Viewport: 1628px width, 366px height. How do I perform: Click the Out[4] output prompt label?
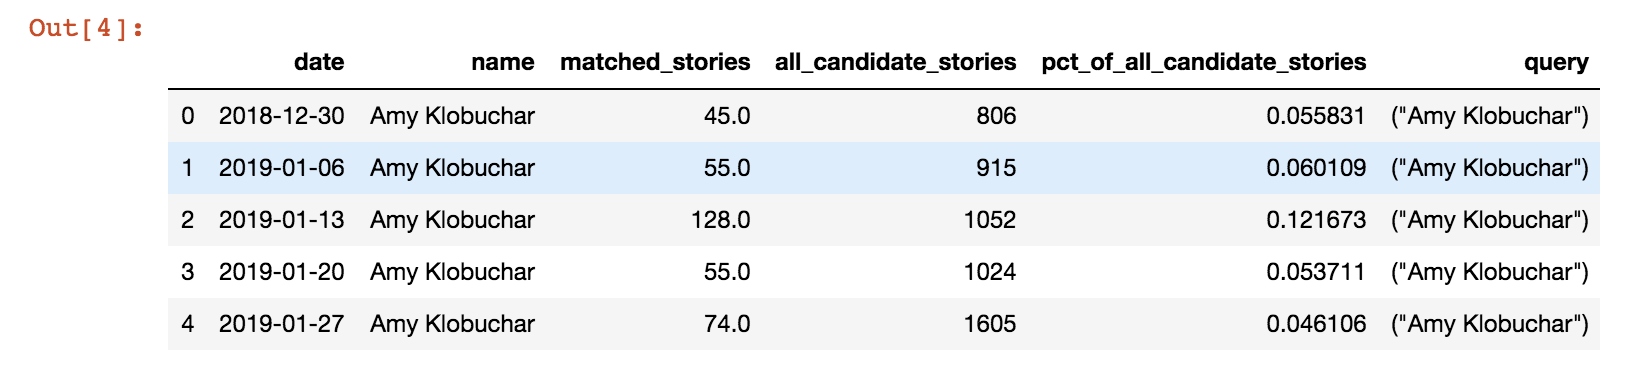(x=86, y=28)
